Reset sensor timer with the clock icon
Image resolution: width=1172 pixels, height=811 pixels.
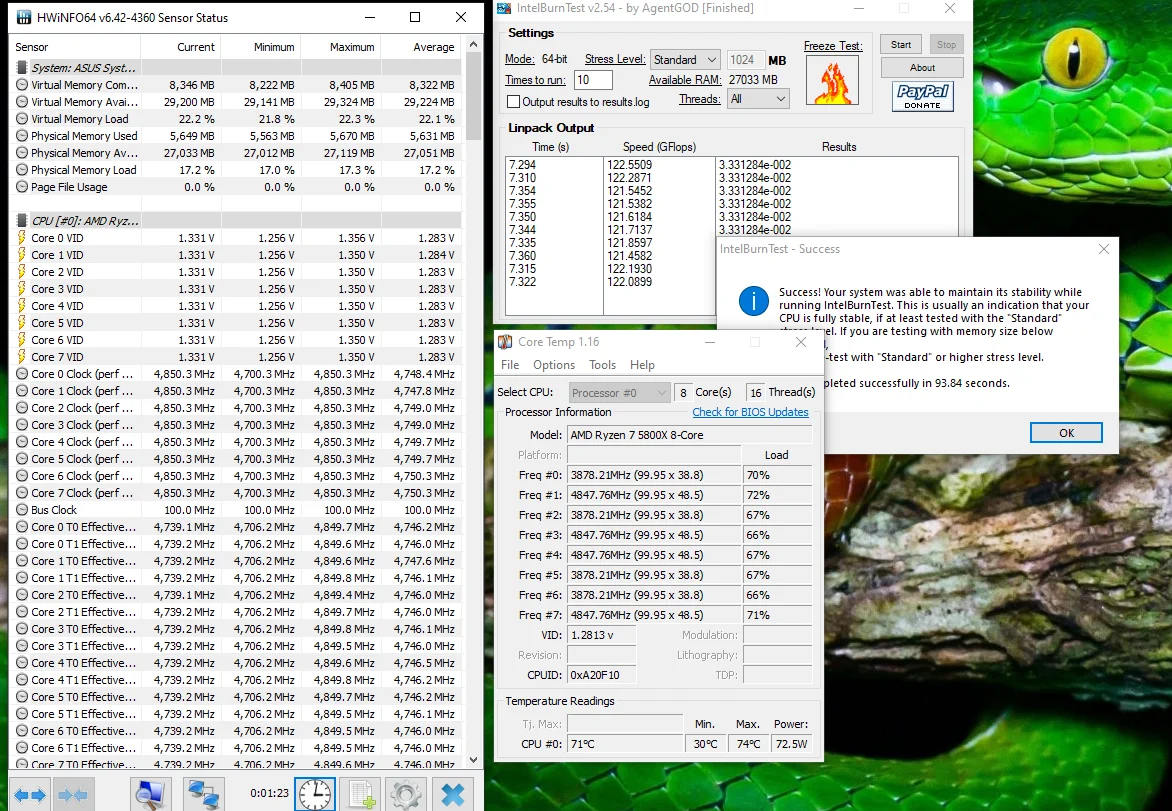(315, 794)
